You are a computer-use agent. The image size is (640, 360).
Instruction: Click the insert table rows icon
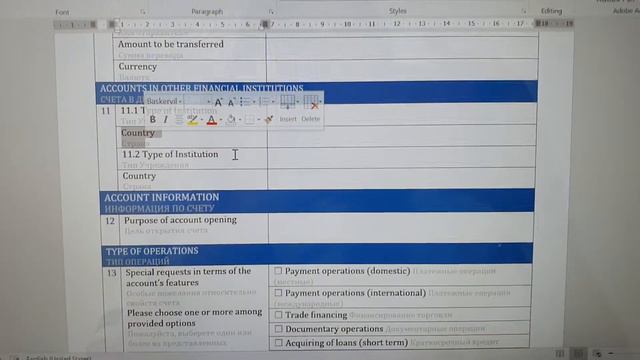click(x=287, y=102)
